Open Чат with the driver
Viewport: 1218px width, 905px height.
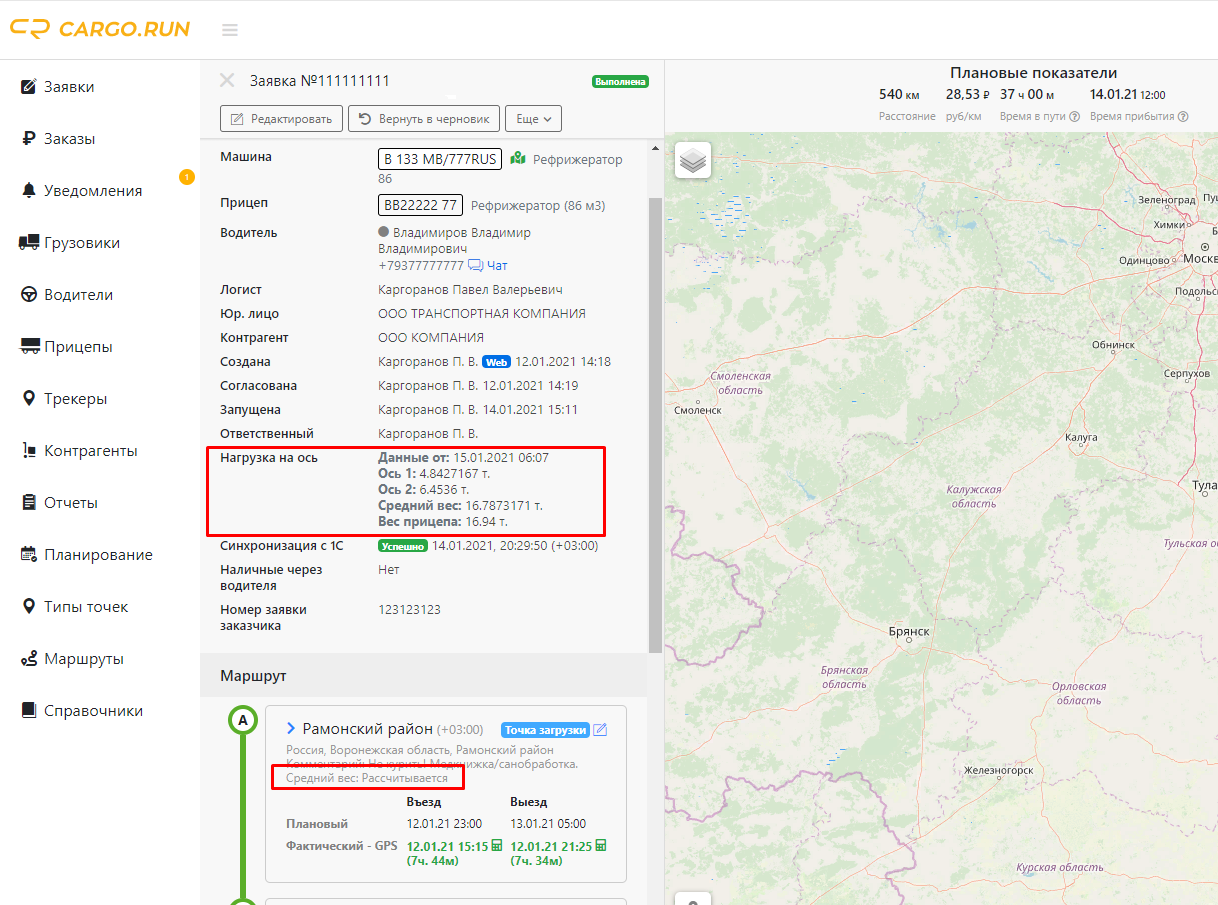click(x=489, y=266)
